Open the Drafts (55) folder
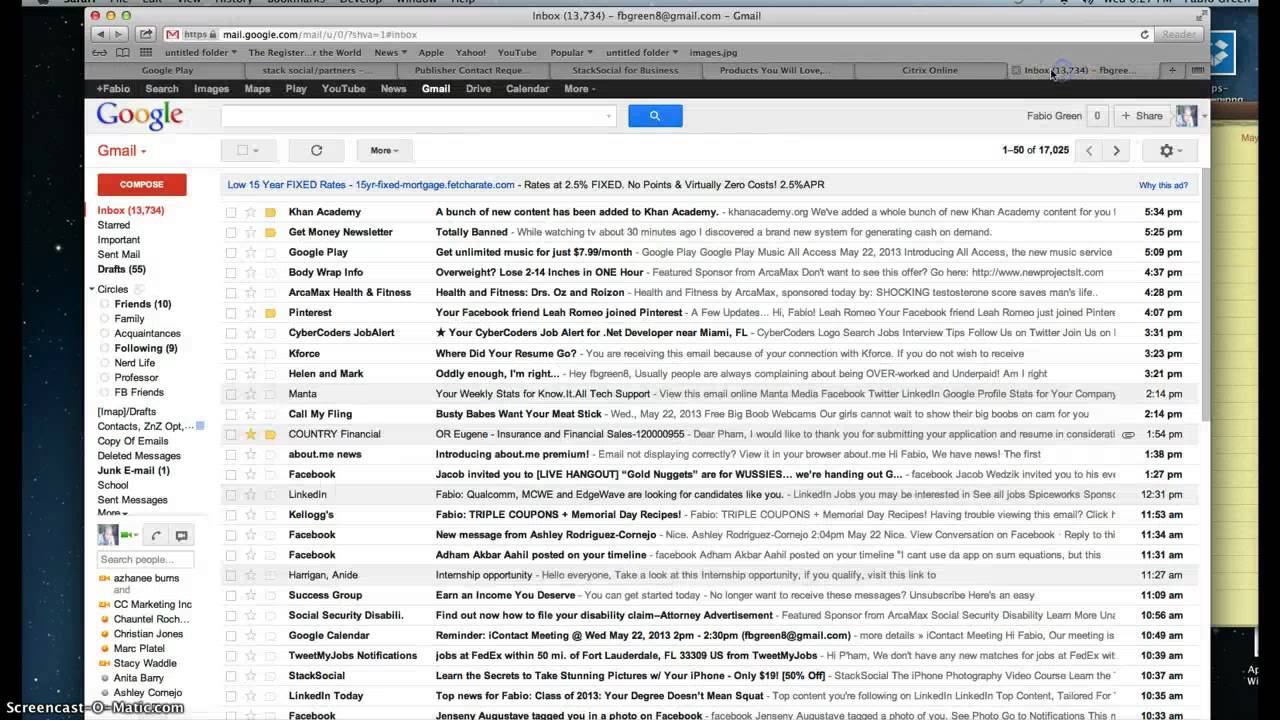The image size is (1280, 720). (121, 269)
